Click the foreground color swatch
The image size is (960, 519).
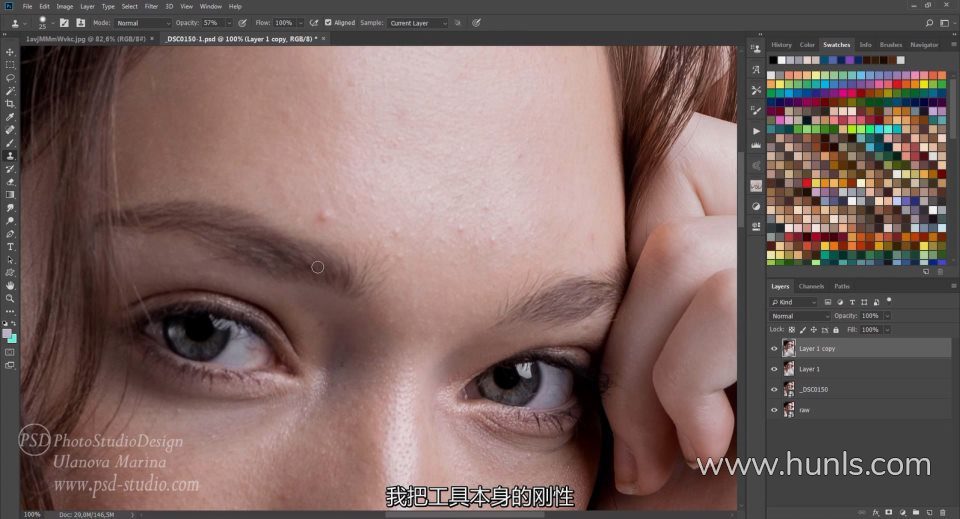click(7, 334)
